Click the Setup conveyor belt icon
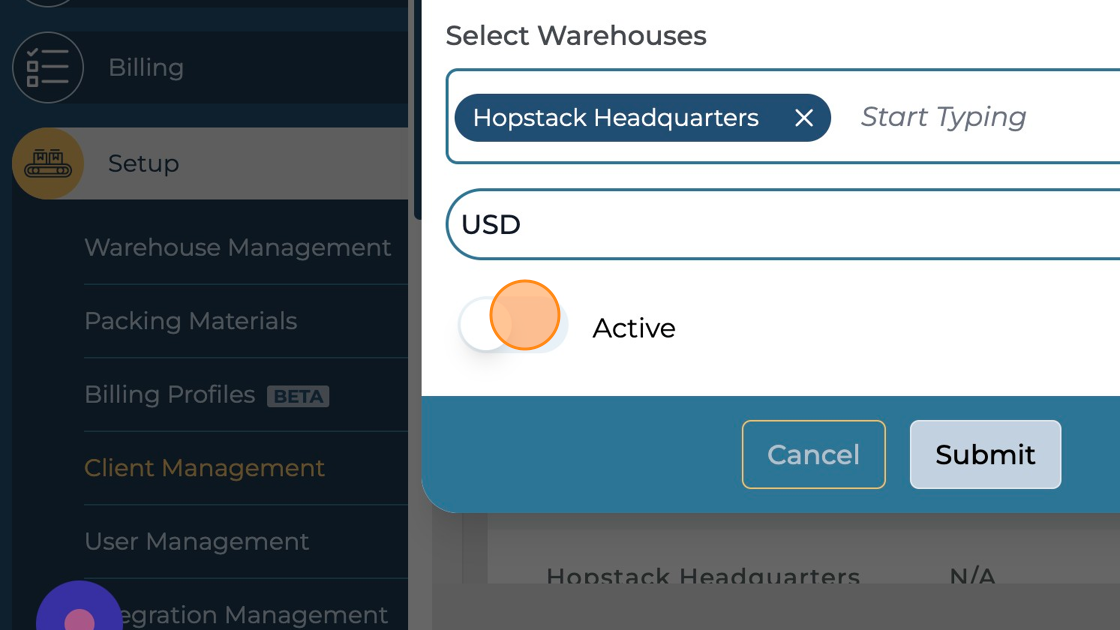The width and height of the screenshot is (1120, 630). click(x=47, y=163)
